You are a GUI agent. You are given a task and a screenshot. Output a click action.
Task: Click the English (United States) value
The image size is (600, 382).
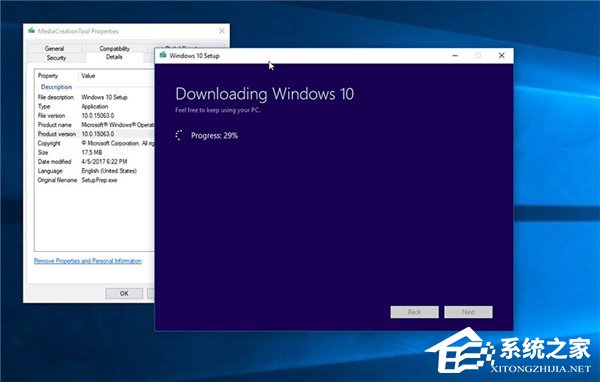point(109,171)
